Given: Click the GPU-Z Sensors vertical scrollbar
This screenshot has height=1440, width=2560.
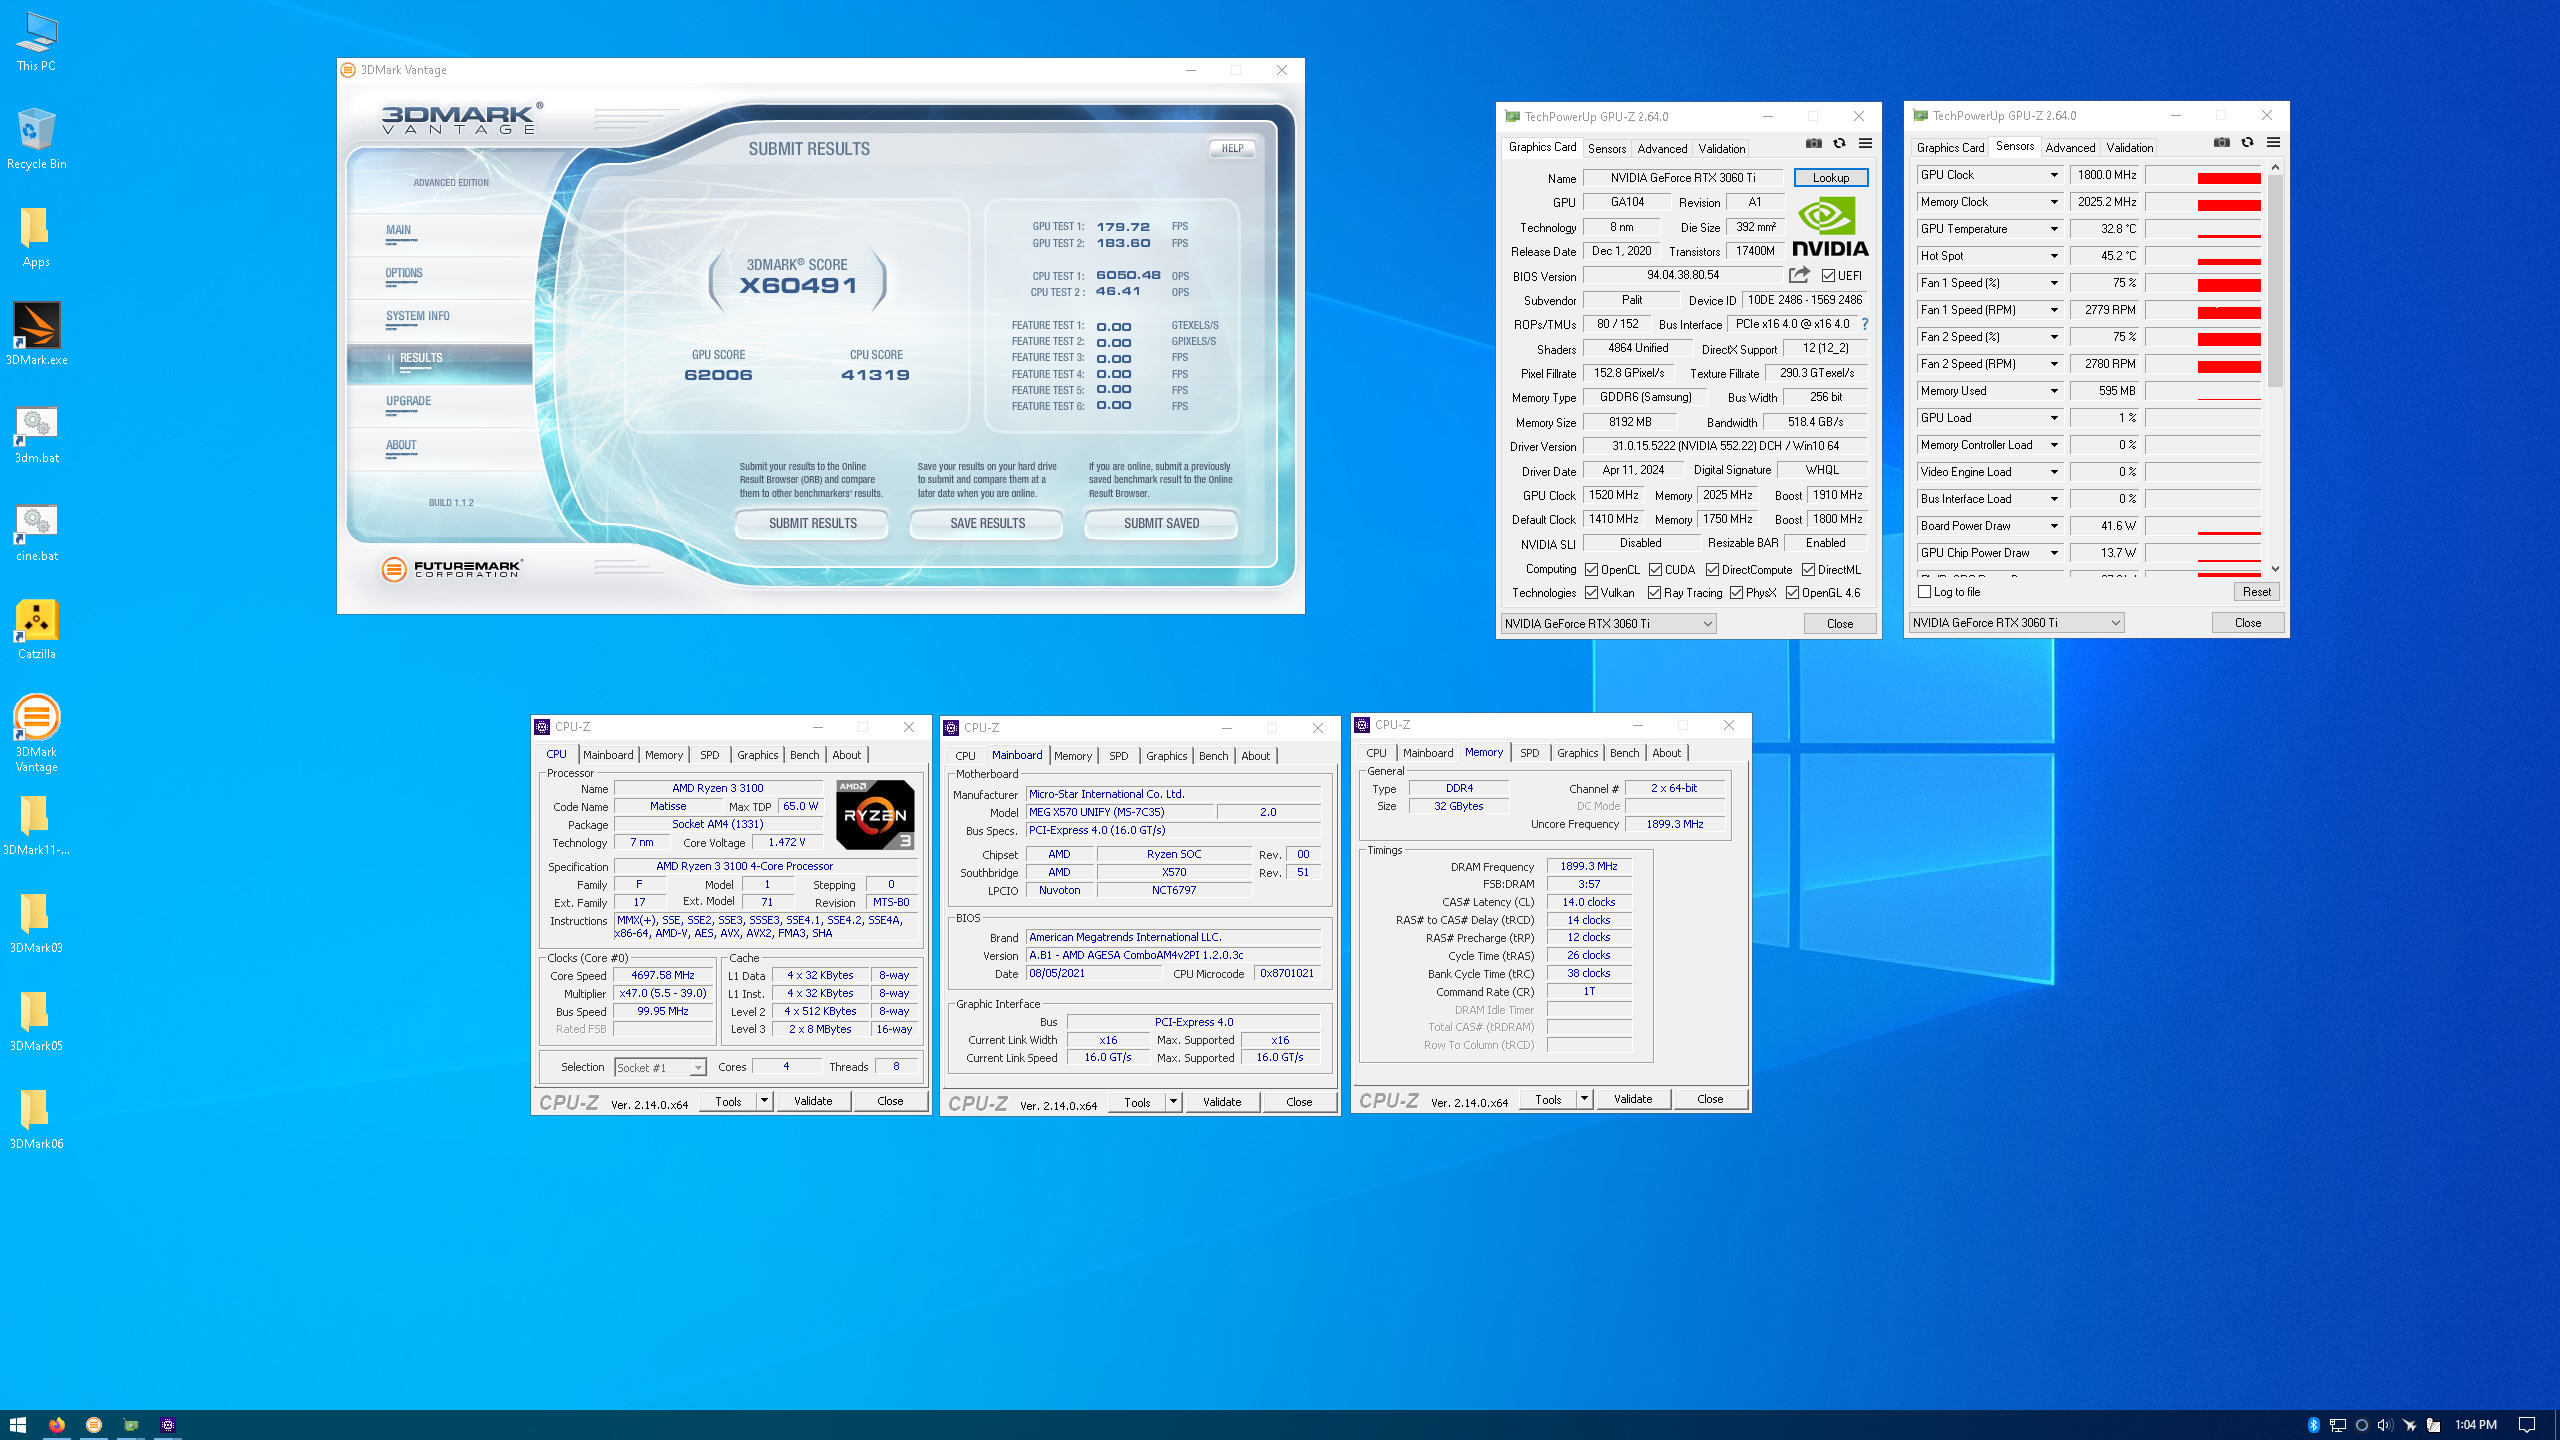Looking at the screenshot, I should coord(2275,368).
